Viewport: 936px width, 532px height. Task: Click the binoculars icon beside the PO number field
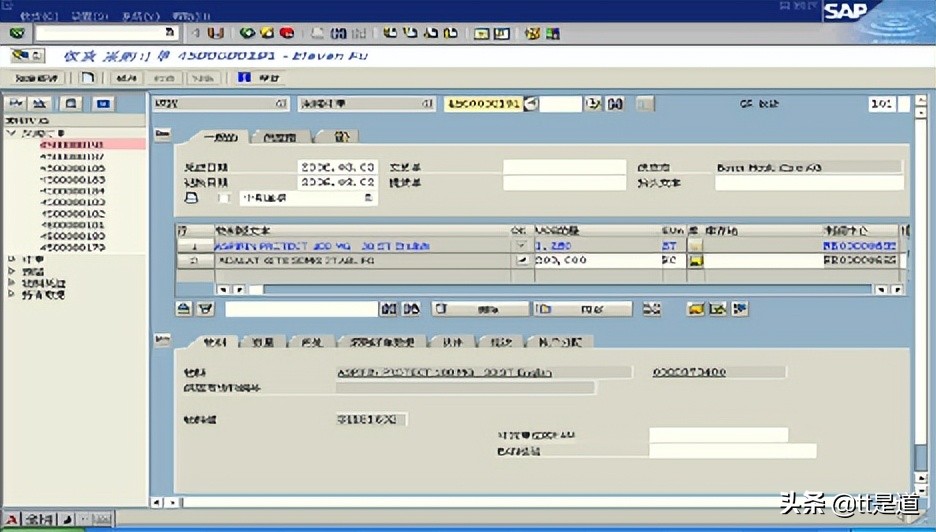click(615, 104)
